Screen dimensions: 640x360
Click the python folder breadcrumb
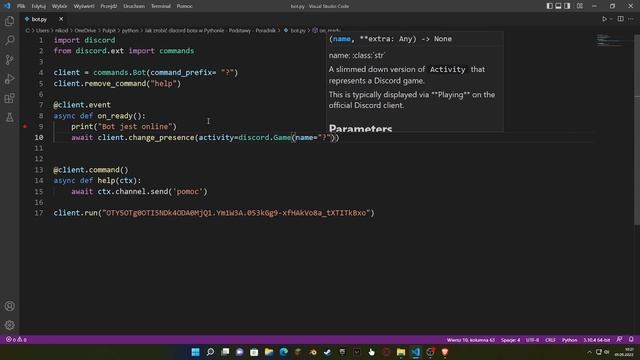(x=130, y=30)
